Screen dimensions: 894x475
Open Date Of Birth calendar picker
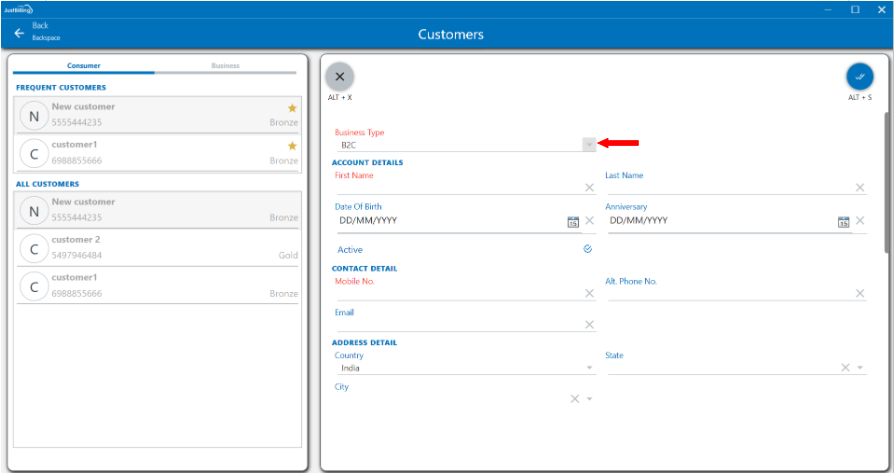pyautogui.click(x=573, y=221)
